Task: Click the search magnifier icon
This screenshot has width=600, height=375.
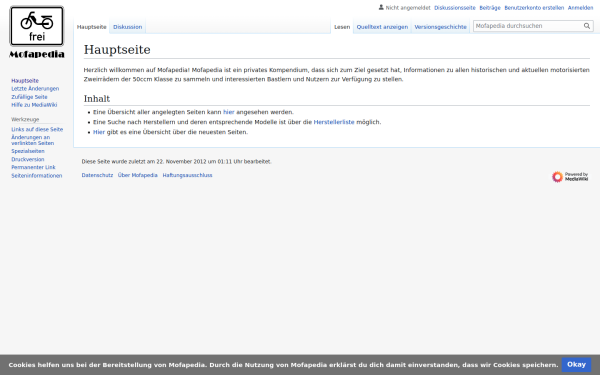Action: (x=587, y=26)
